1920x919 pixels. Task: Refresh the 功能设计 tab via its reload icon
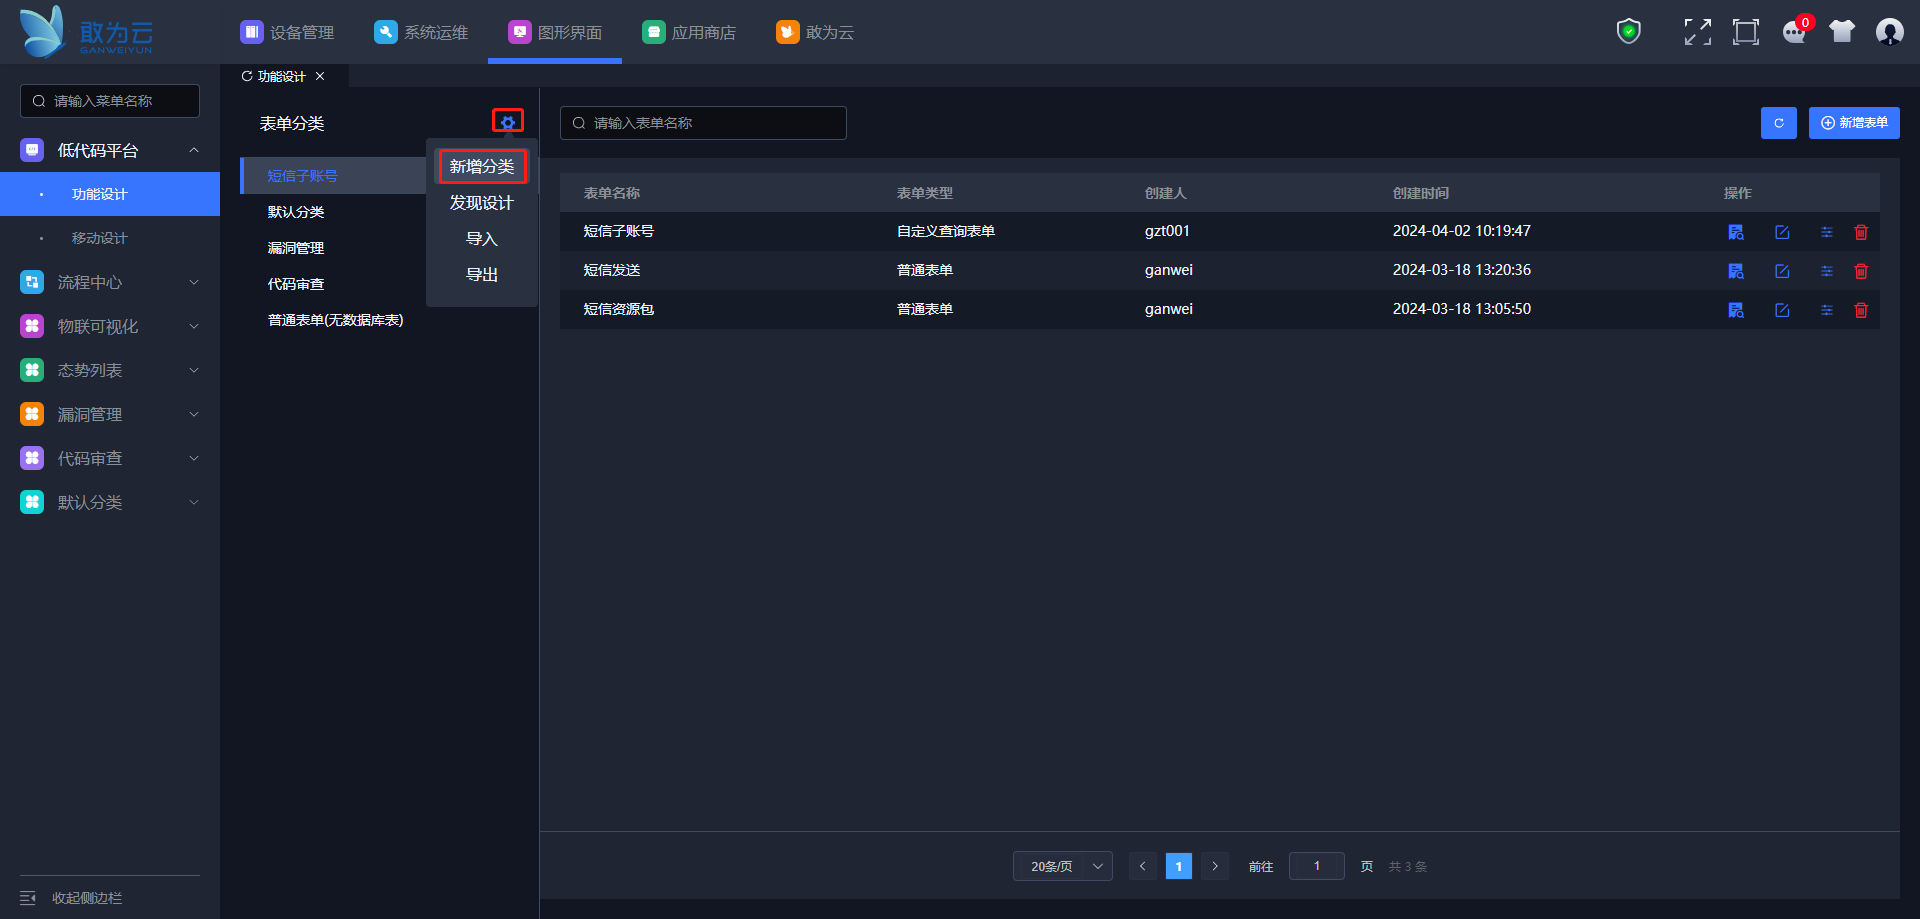click(247, 76)
